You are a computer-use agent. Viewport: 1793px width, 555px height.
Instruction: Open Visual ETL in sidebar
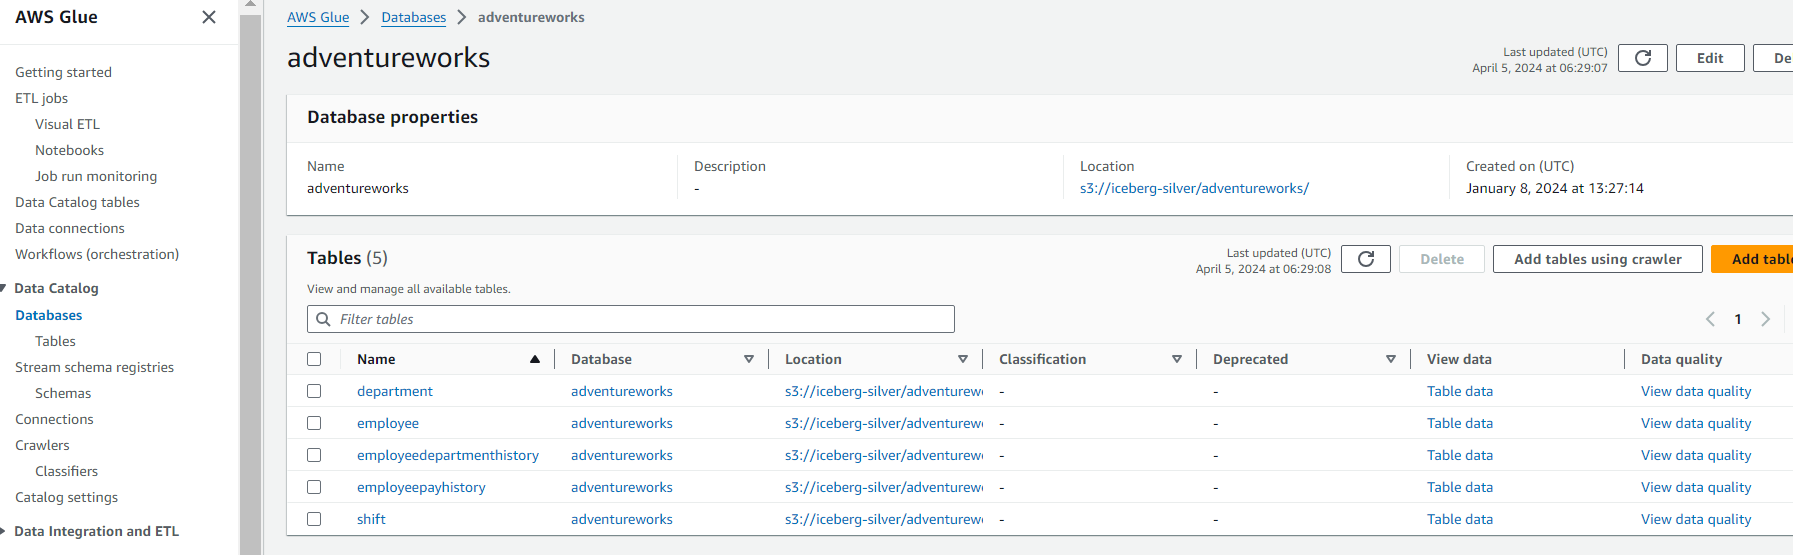(67, 124)
